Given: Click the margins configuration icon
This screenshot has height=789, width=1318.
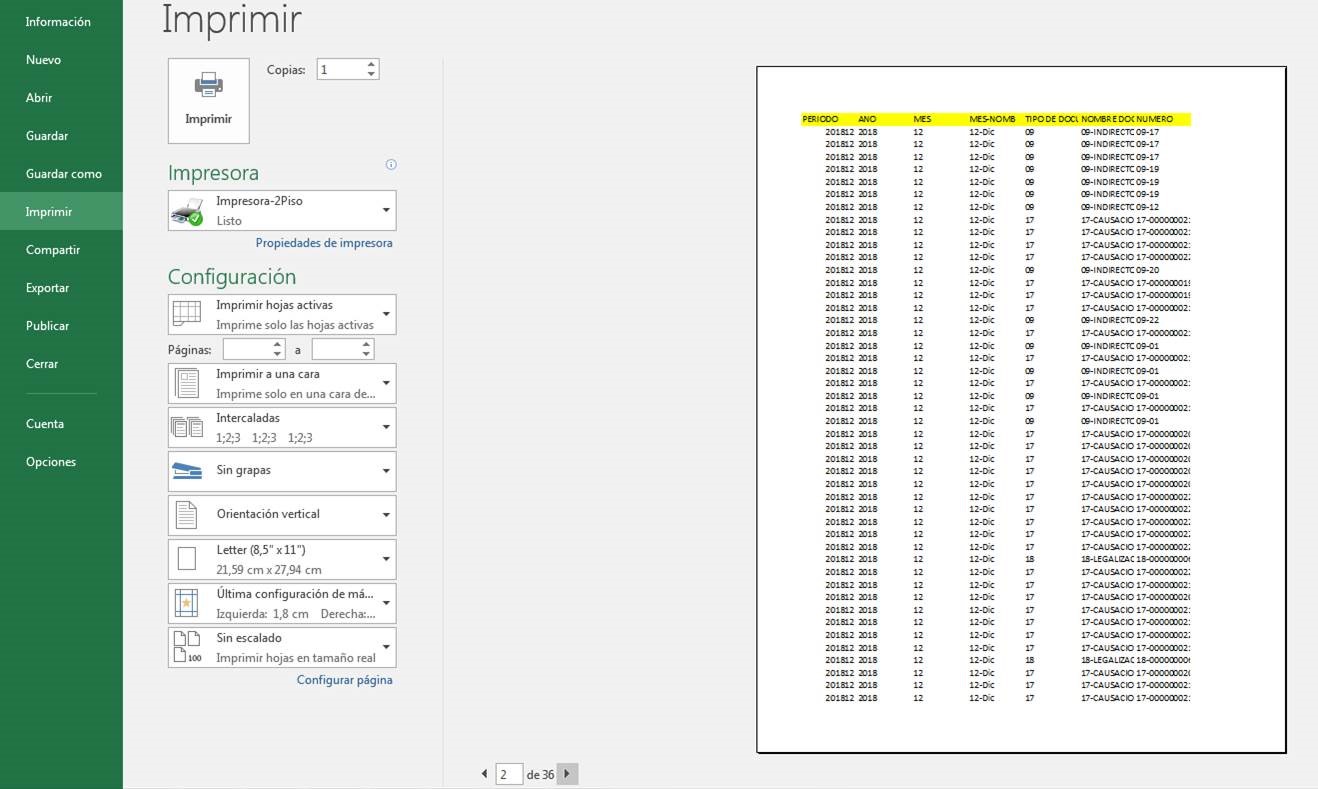Looking at the screenshot, I should pyautogui.click(x=186, y=602).
